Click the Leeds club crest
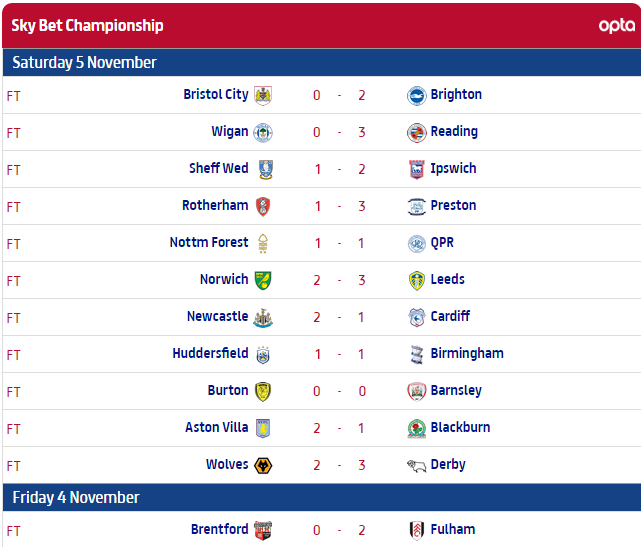 pyautogui.click(x=416, y=281)
